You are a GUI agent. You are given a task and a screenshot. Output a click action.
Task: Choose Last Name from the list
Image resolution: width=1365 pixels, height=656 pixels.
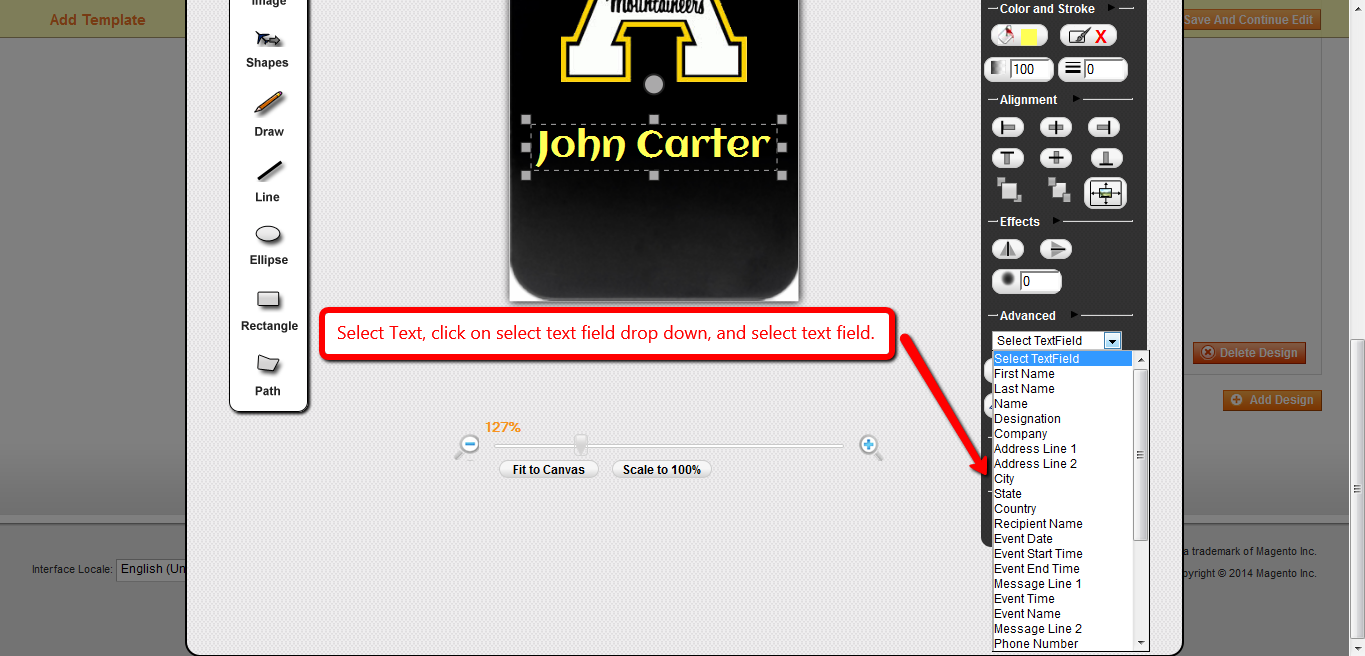point(1062,389)
